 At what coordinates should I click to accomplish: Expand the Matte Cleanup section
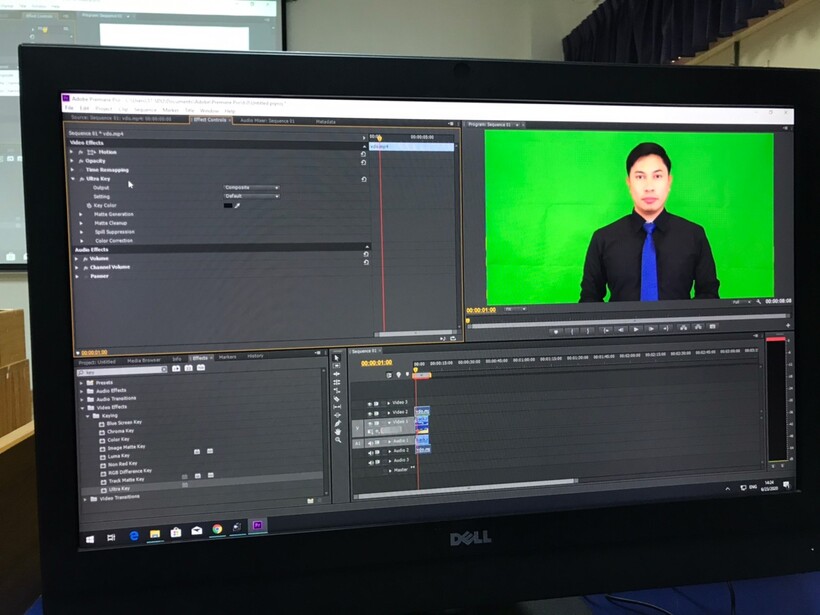pos(81,223)
